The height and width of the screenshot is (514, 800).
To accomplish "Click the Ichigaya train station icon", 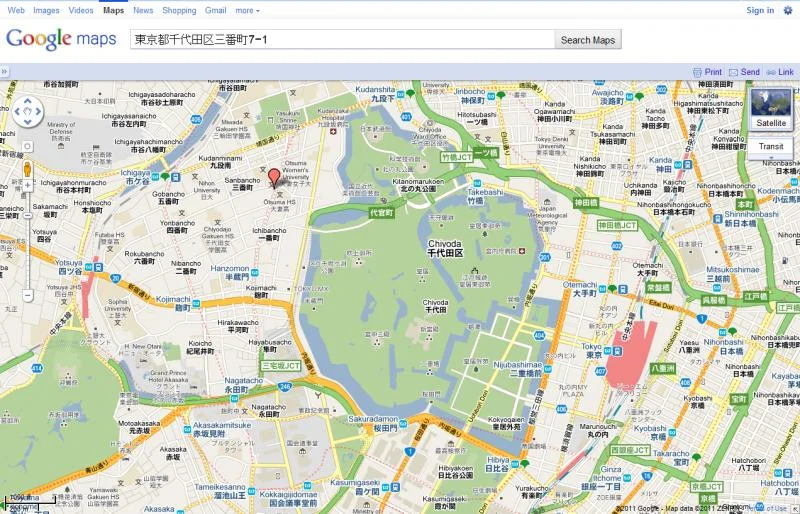I will tap(176, 177).
